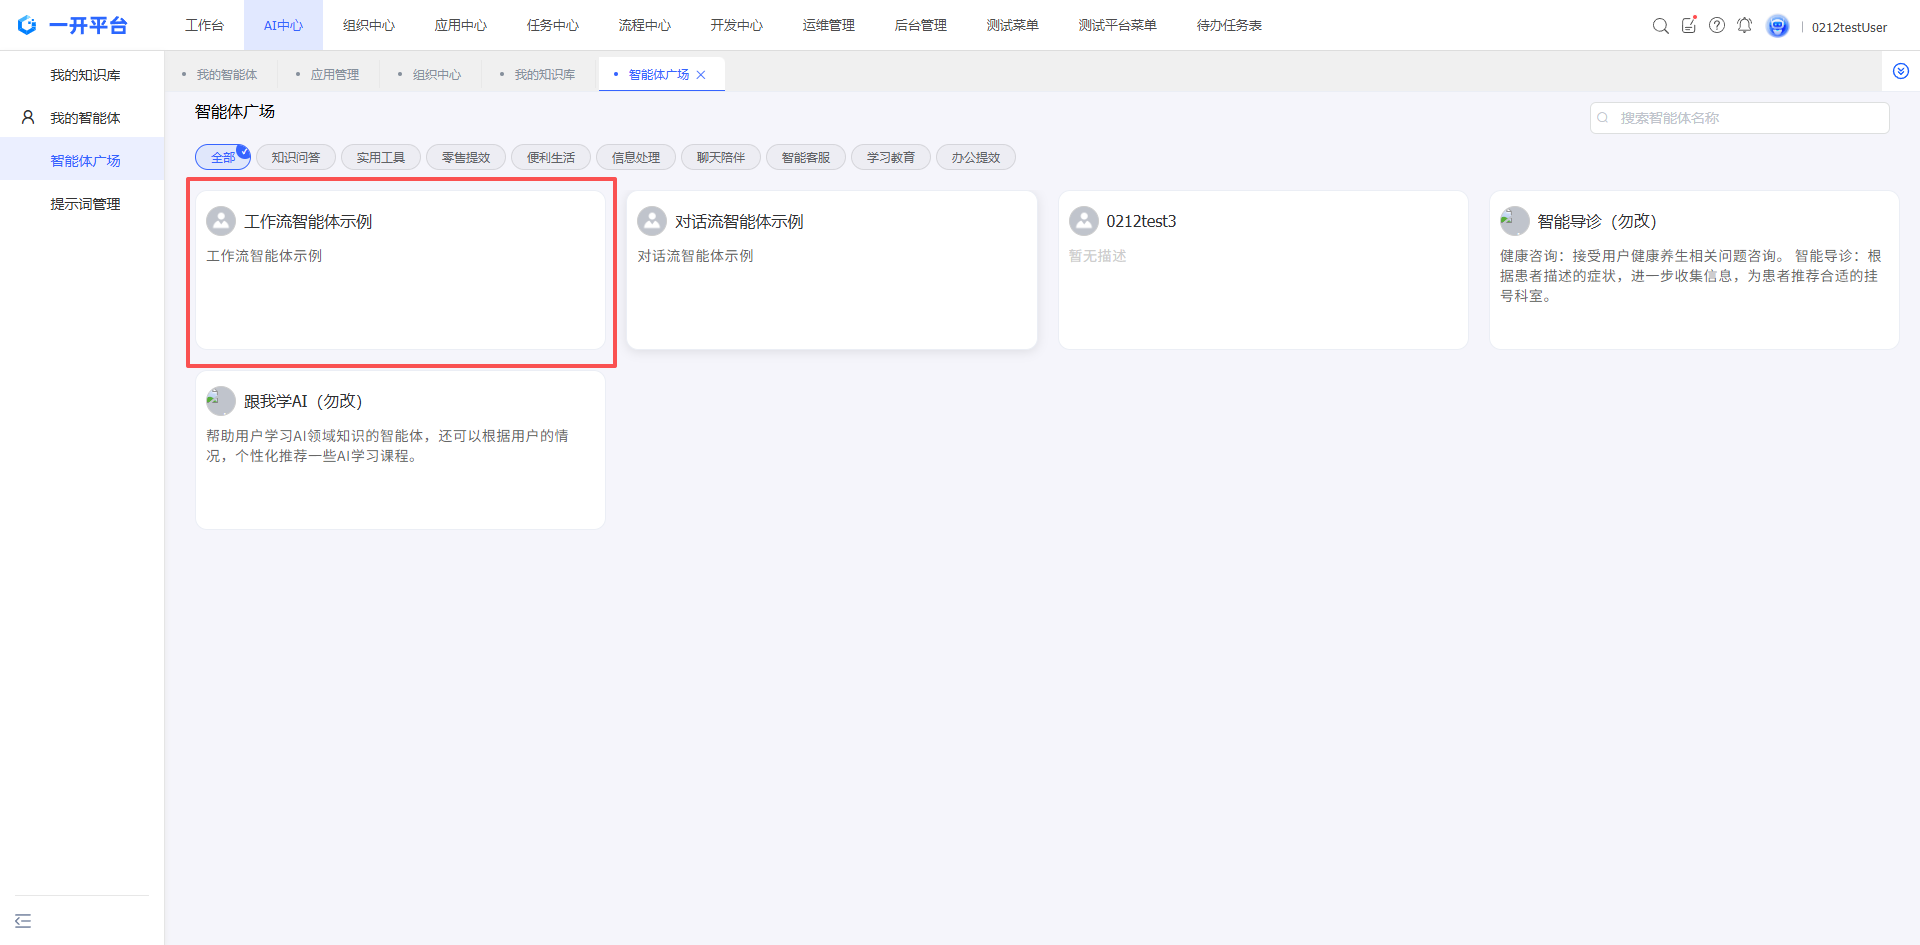Select the 全部 category filter
Viewport: 1920px width, 945px height.
pyautogui.click(x=222, y=158)
